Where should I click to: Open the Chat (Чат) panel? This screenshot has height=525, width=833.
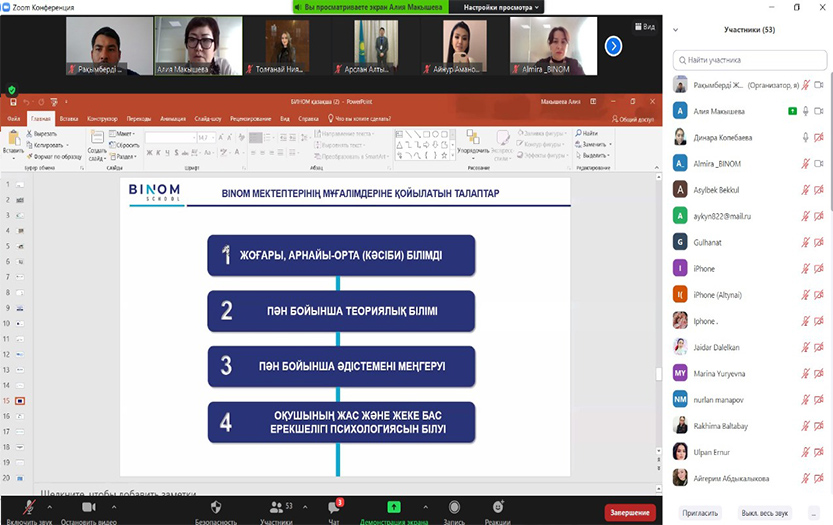tap(334, 507)
